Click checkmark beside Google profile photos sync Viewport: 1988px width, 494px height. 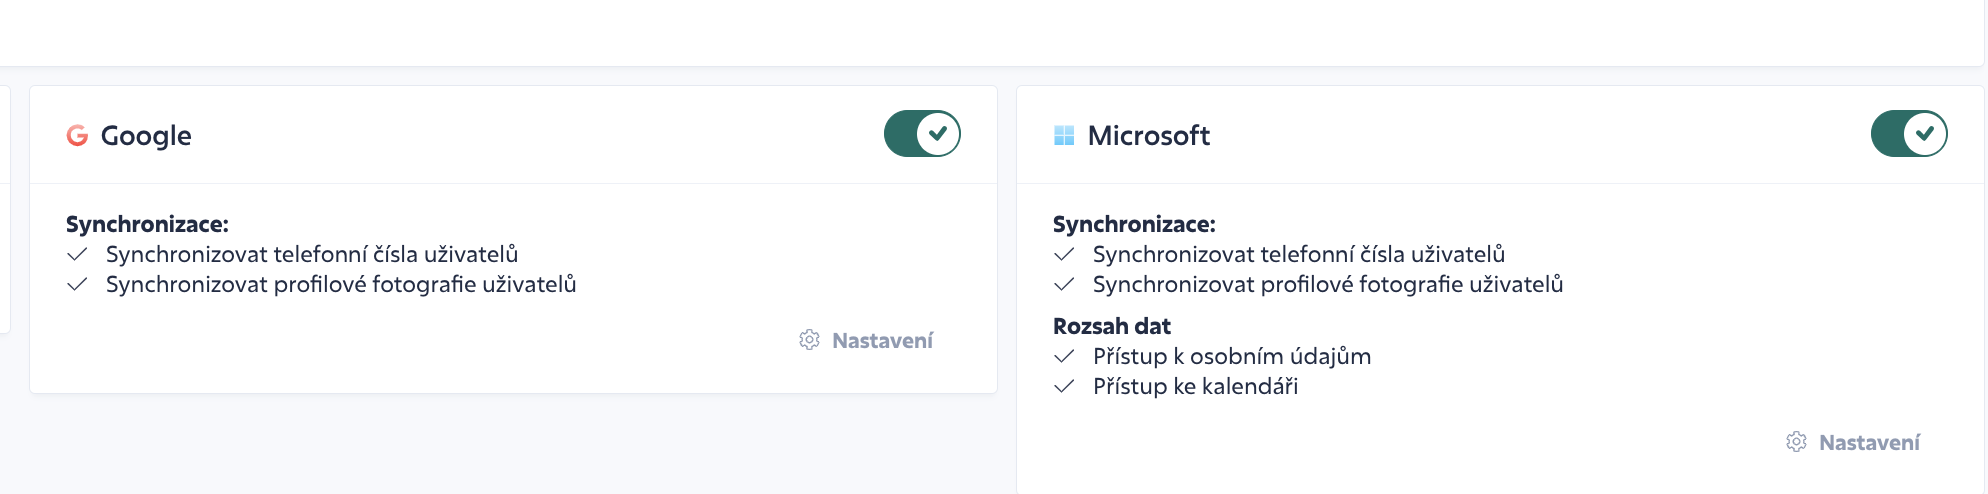click(x=77, y=284)
